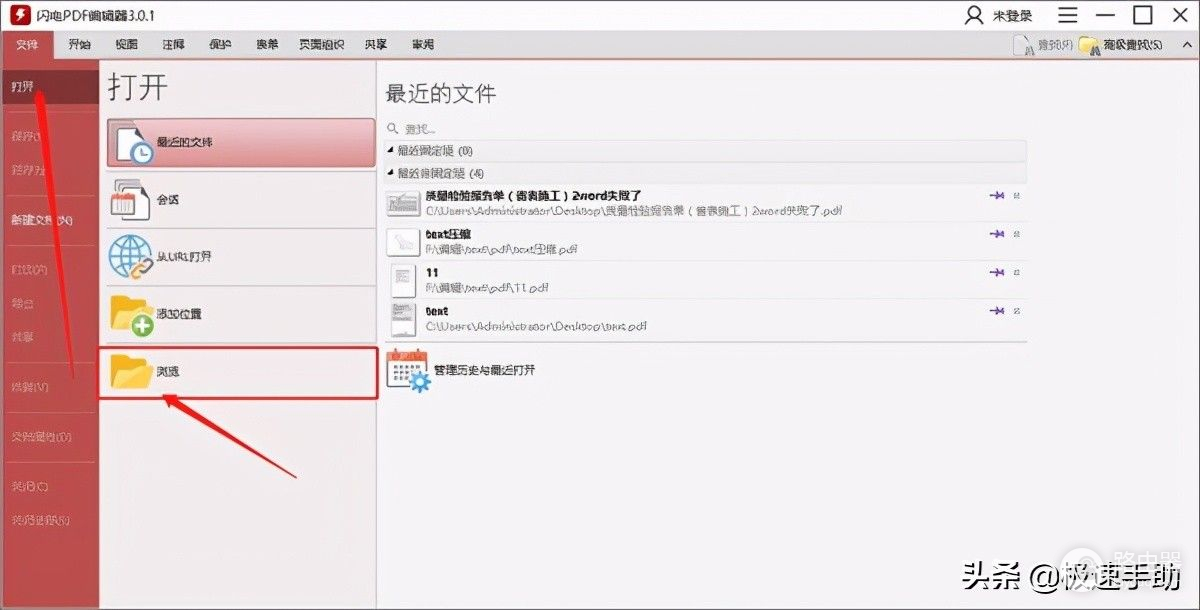This screenshot has height=610, width=1200.
Task: Open the 2word失败了 recent file title
Action: [533, 196]
